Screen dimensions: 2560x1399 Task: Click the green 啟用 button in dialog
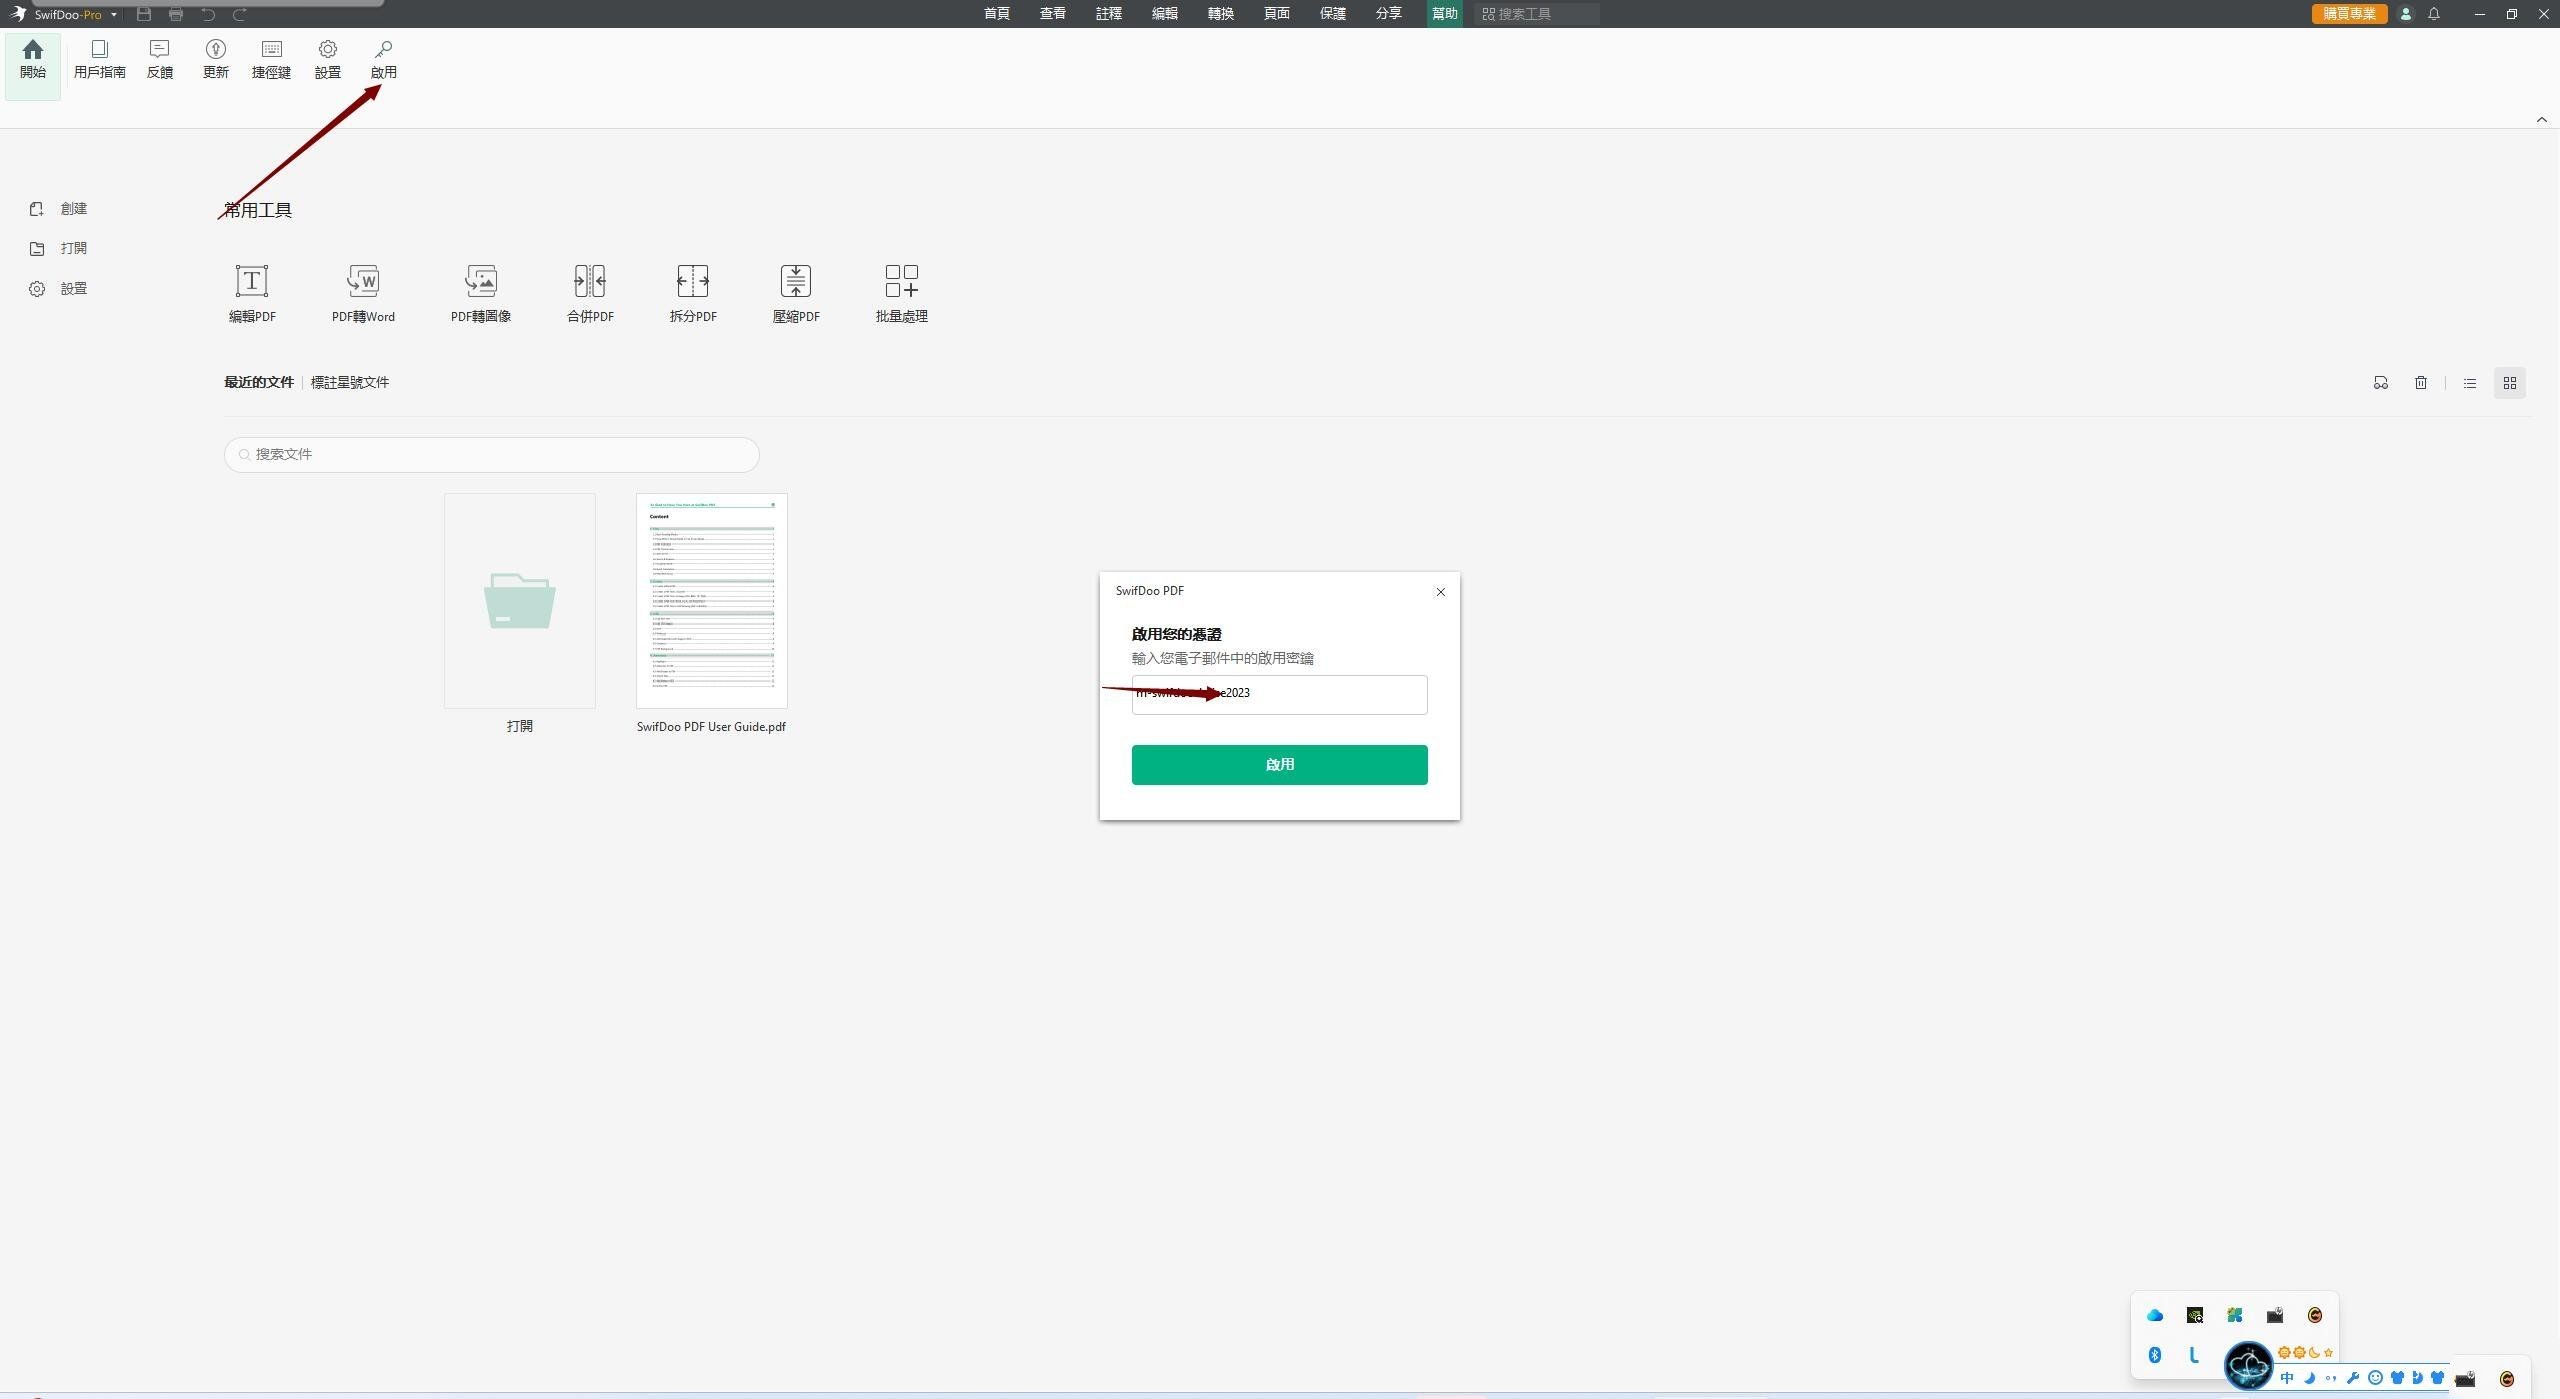click(1279, 765)
